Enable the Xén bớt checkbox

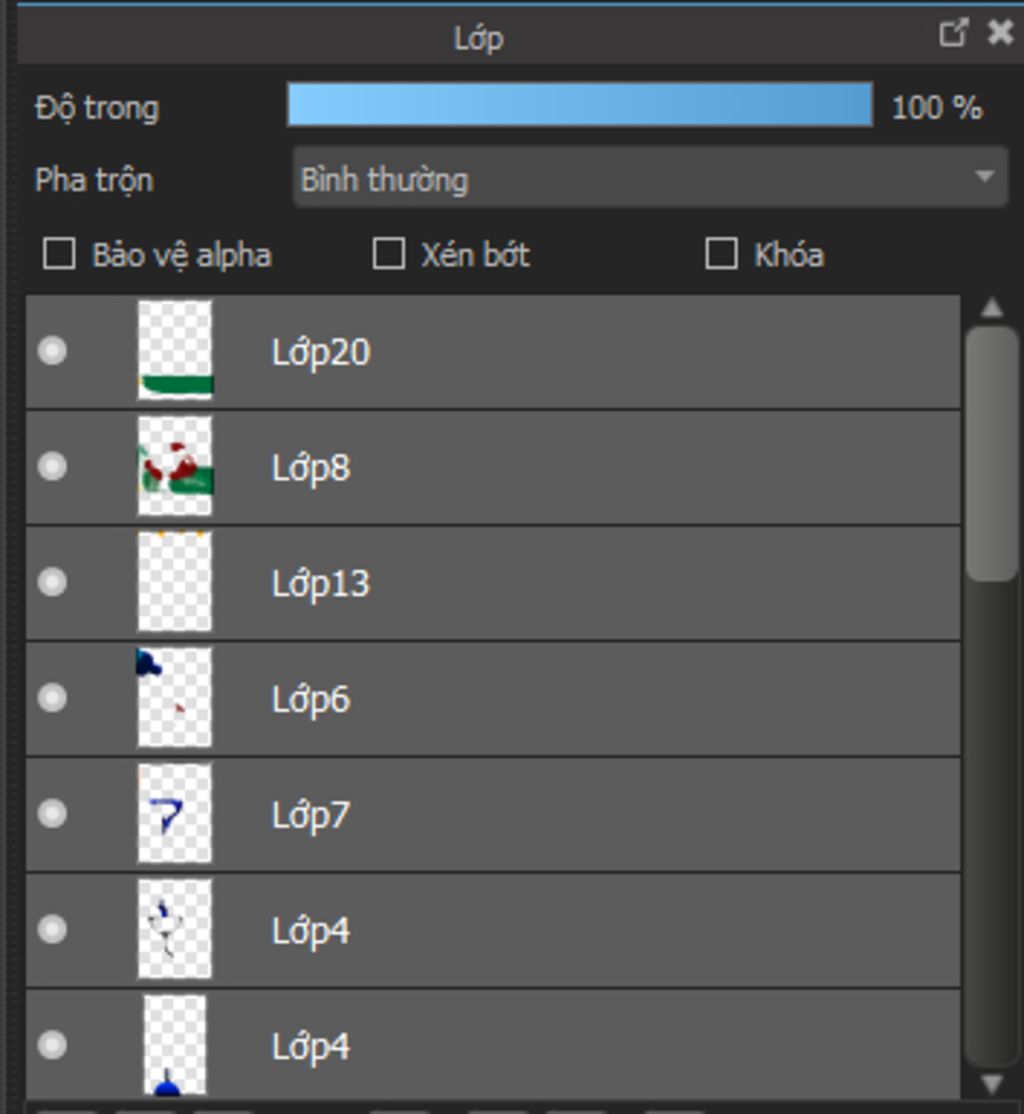tap(388, 254)
